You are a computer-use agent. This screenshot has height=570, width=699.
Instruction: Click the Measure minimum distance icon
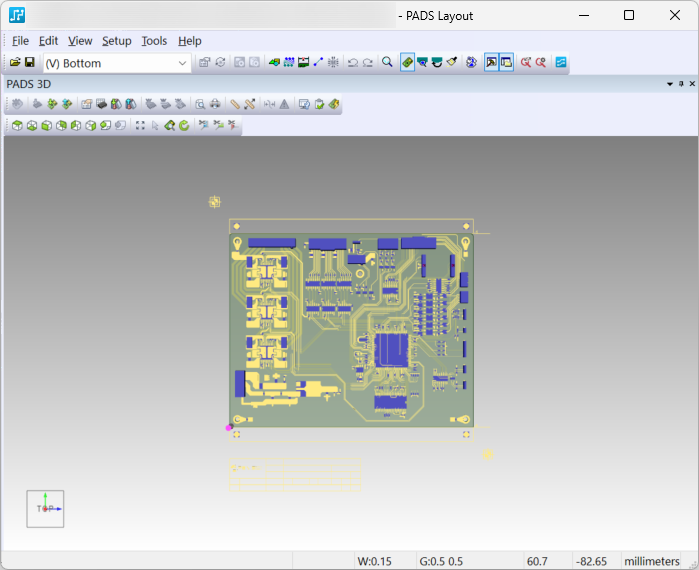click(250, 104)
